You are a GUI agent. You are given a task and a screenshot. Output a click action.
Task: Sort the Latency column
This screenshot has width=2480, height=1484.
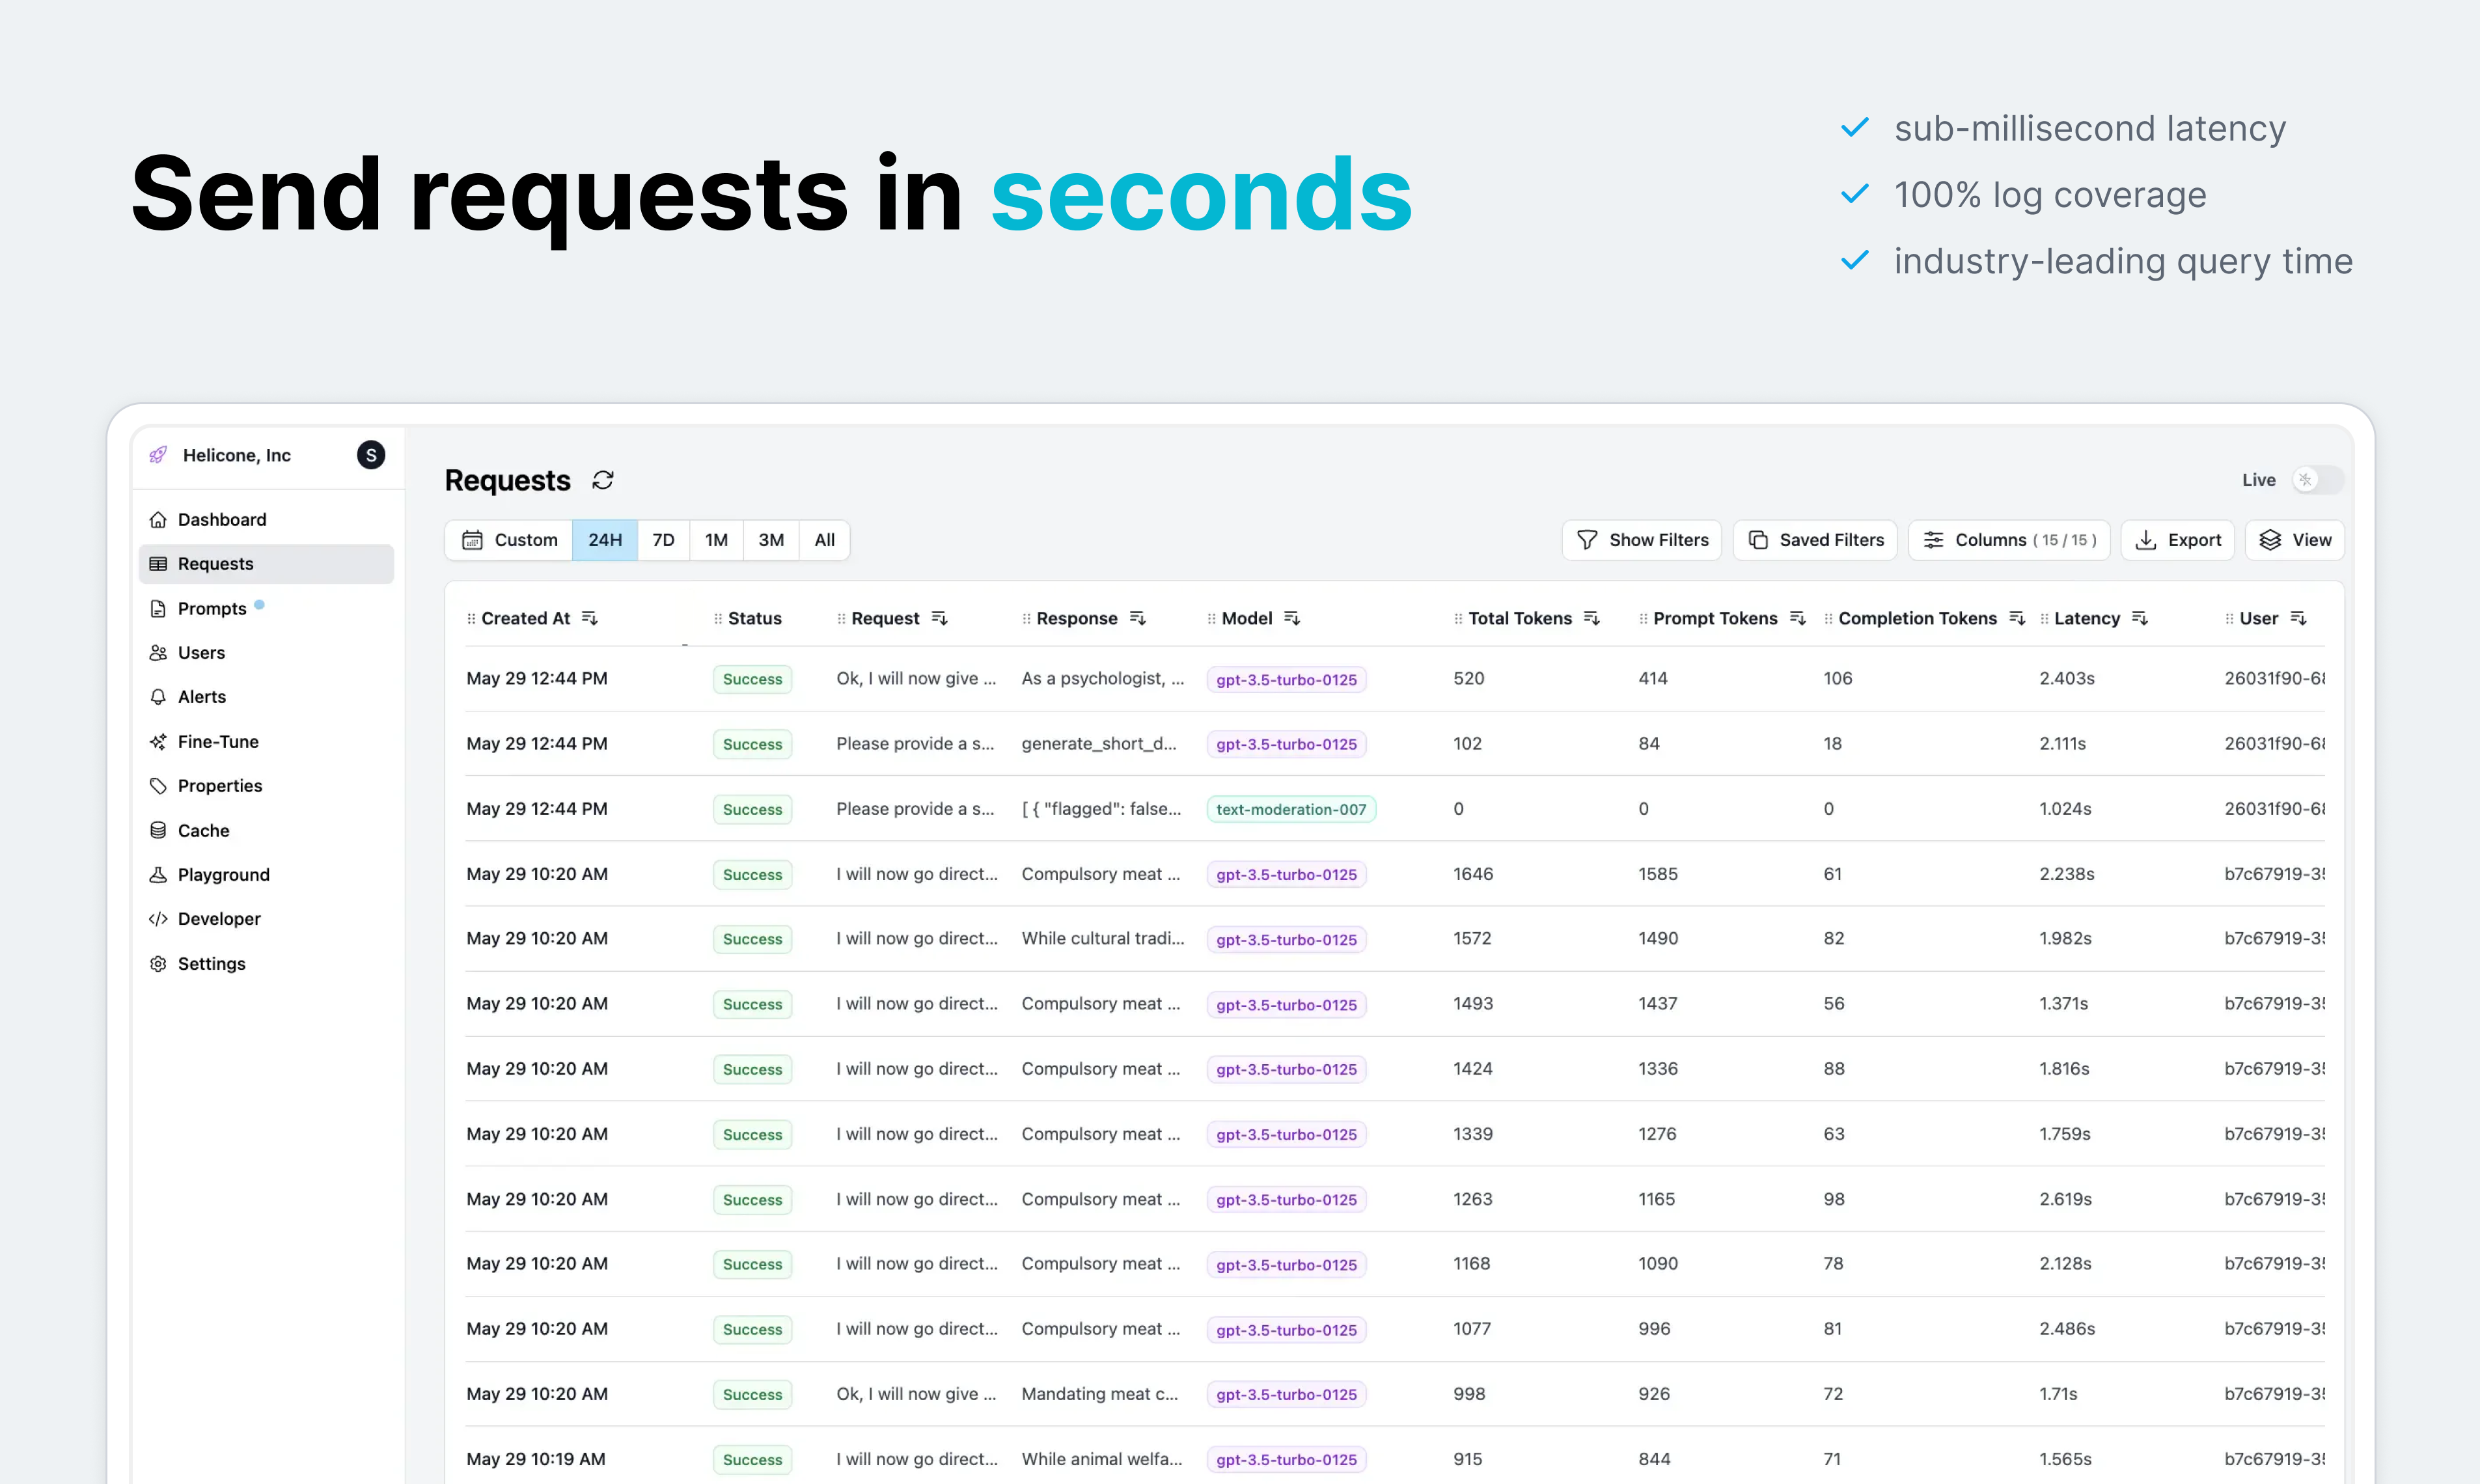tap(2140, 619)
